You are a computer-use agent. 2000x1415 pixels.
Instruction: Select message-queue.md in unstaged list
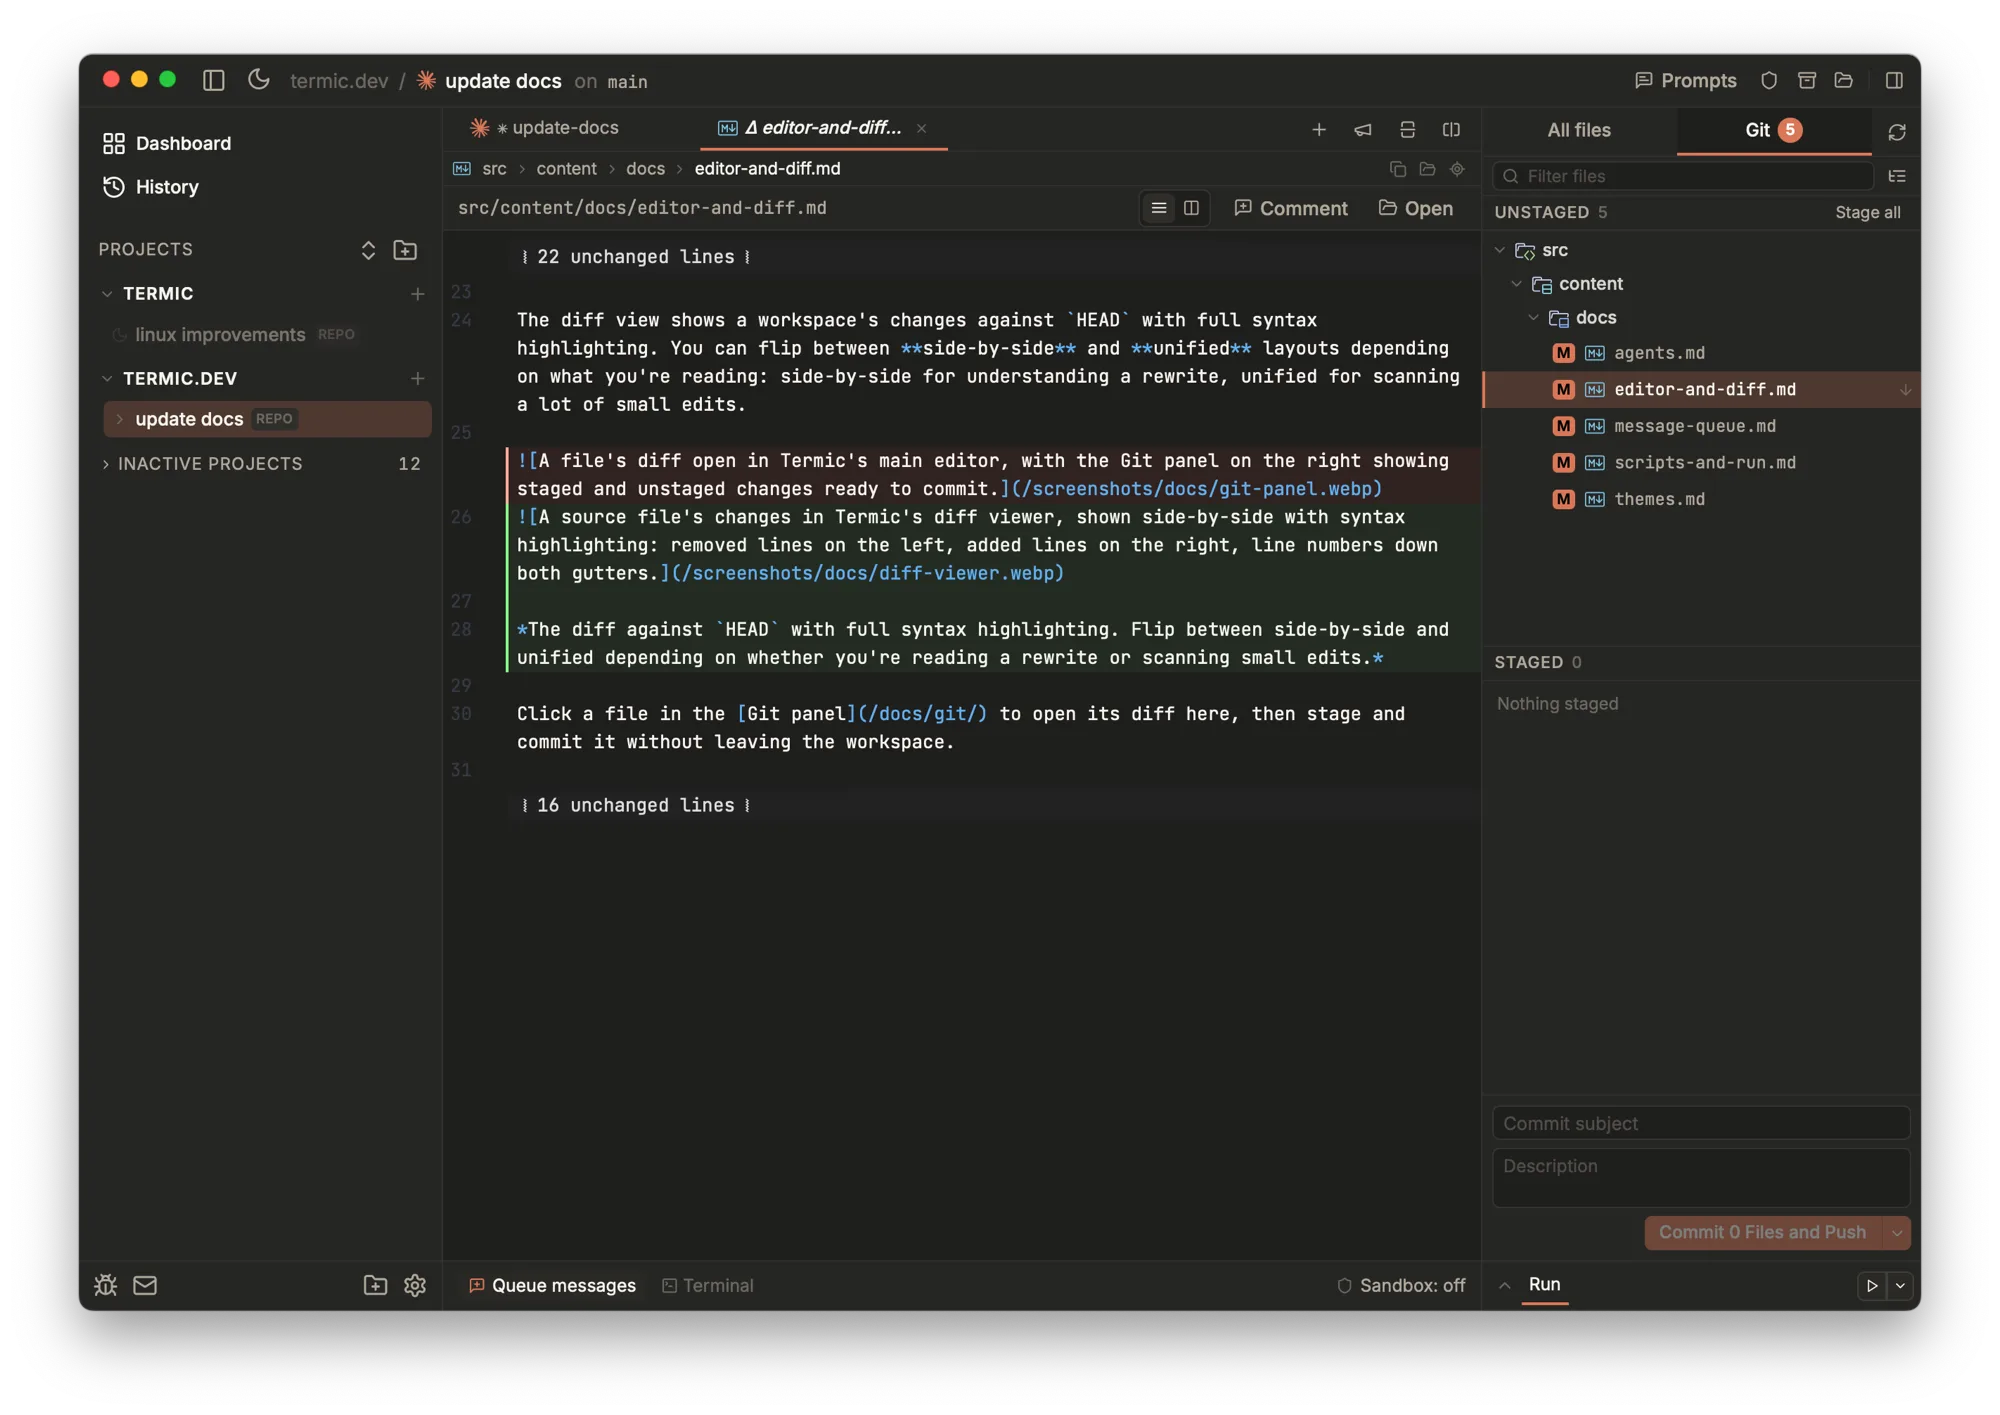pos(1700,426)
